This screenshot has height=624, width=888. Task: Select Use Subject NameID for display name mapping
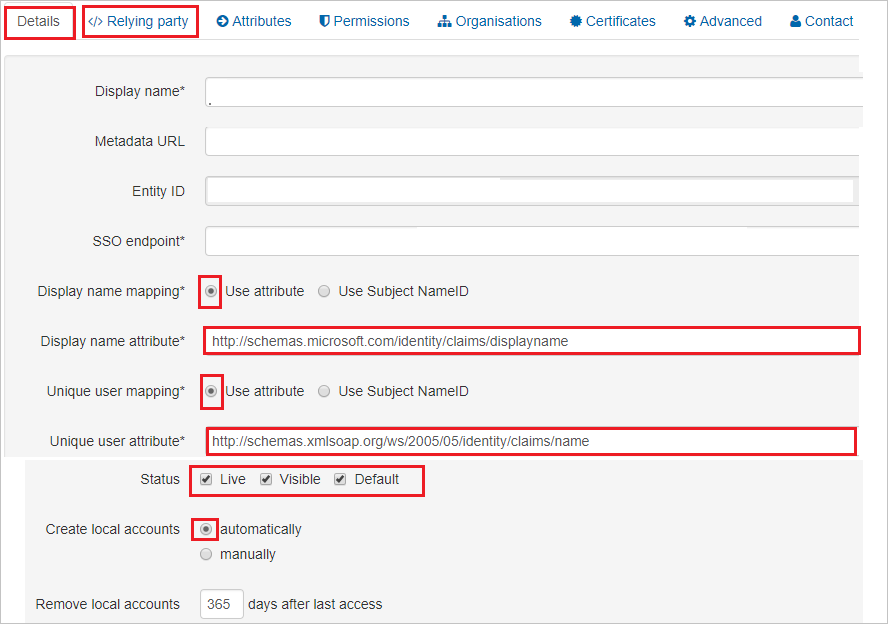click(x=323, y=291)
